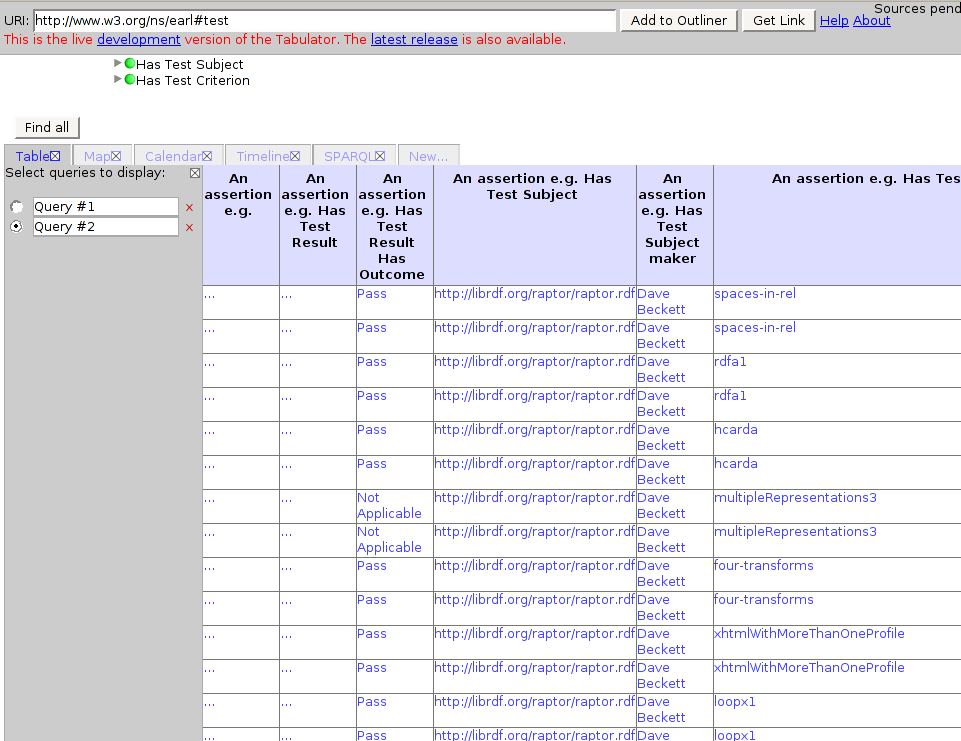Image resolution: width=961 pixels, height=741 pixels.
Task: Open first xhtmlWithMoreThanOneProfile link
Action: (810, 634)
